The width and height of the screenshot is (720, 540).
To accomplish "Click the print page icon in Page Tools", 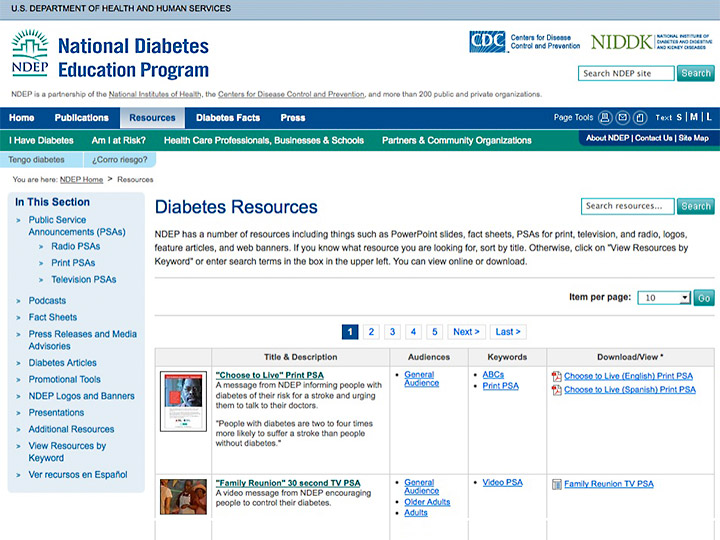I will pos(605,117).
